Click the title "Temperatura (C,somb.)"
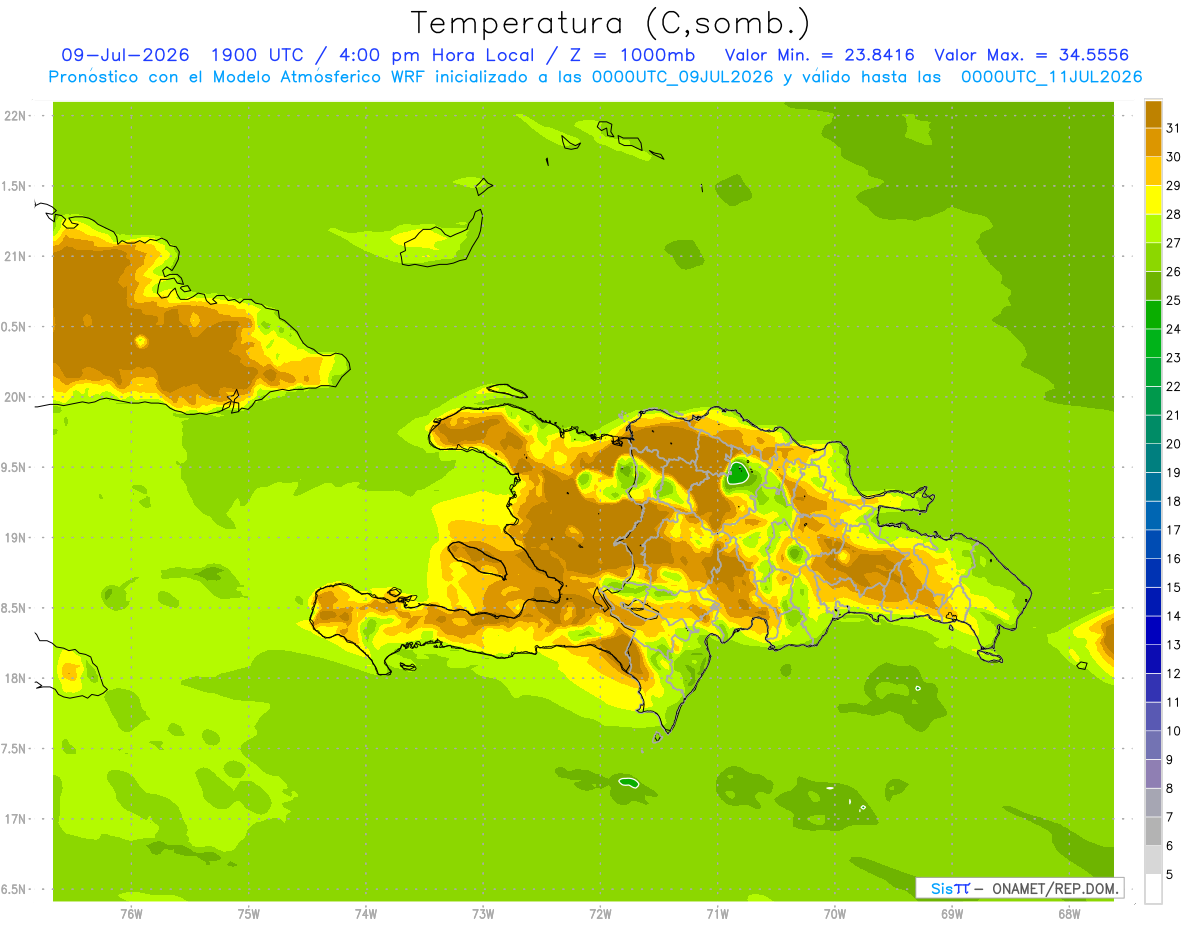This screenshot has width=1200, height=927. (x=610, y=23)
